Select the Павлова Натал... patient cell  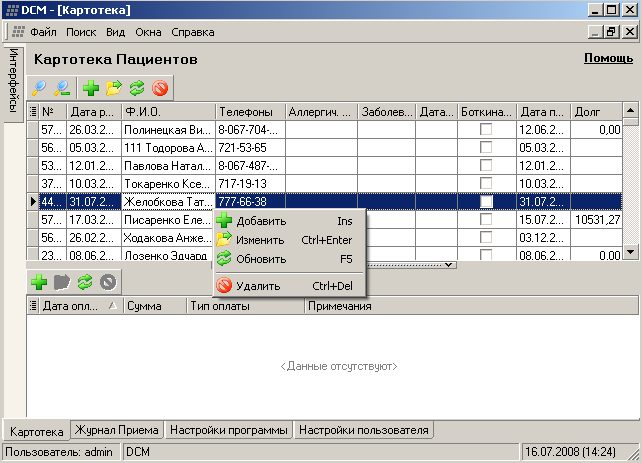point(168,165)
